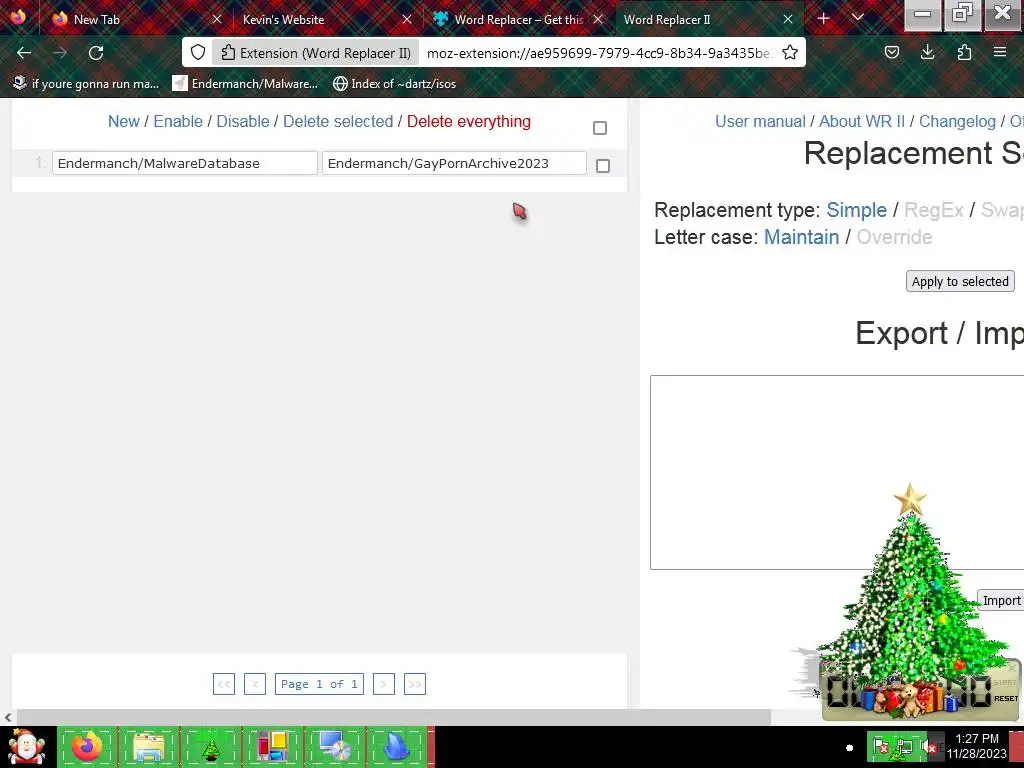This screenshot has height=768, width=1024.
Task: Click the red Delete everything link
Action: [469, 121]
